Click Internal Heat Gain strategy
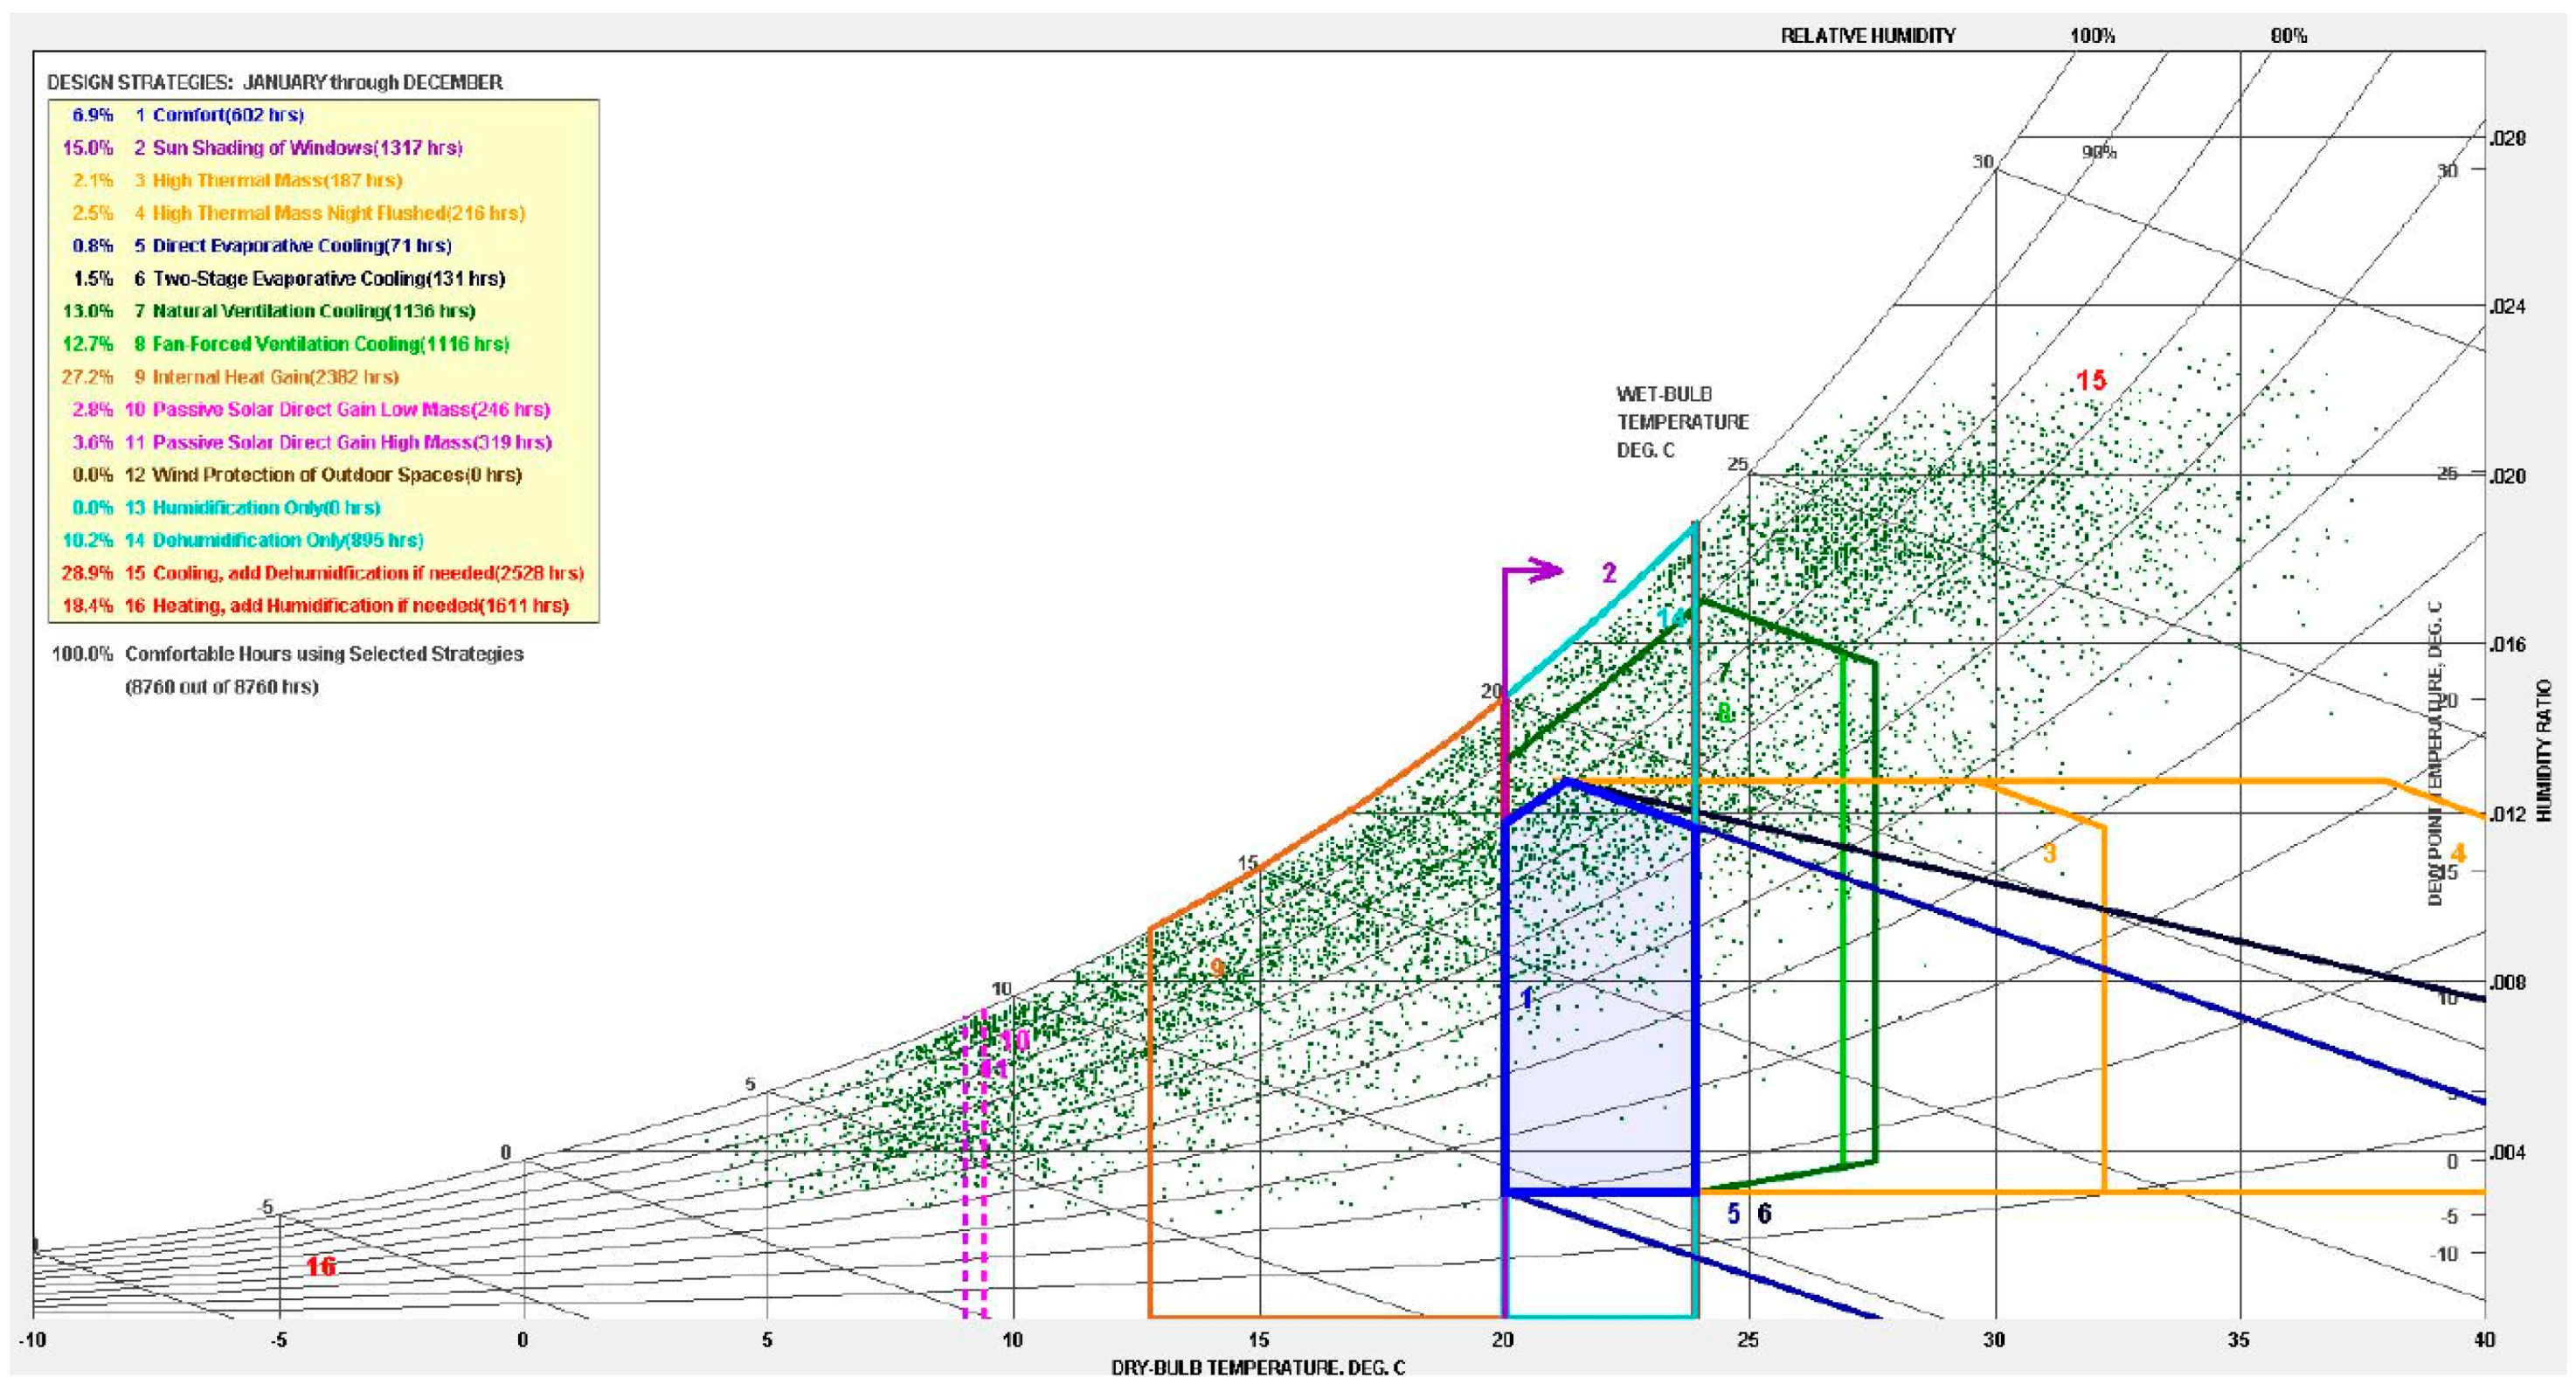2576x1384 pixels. pos(274,377)
